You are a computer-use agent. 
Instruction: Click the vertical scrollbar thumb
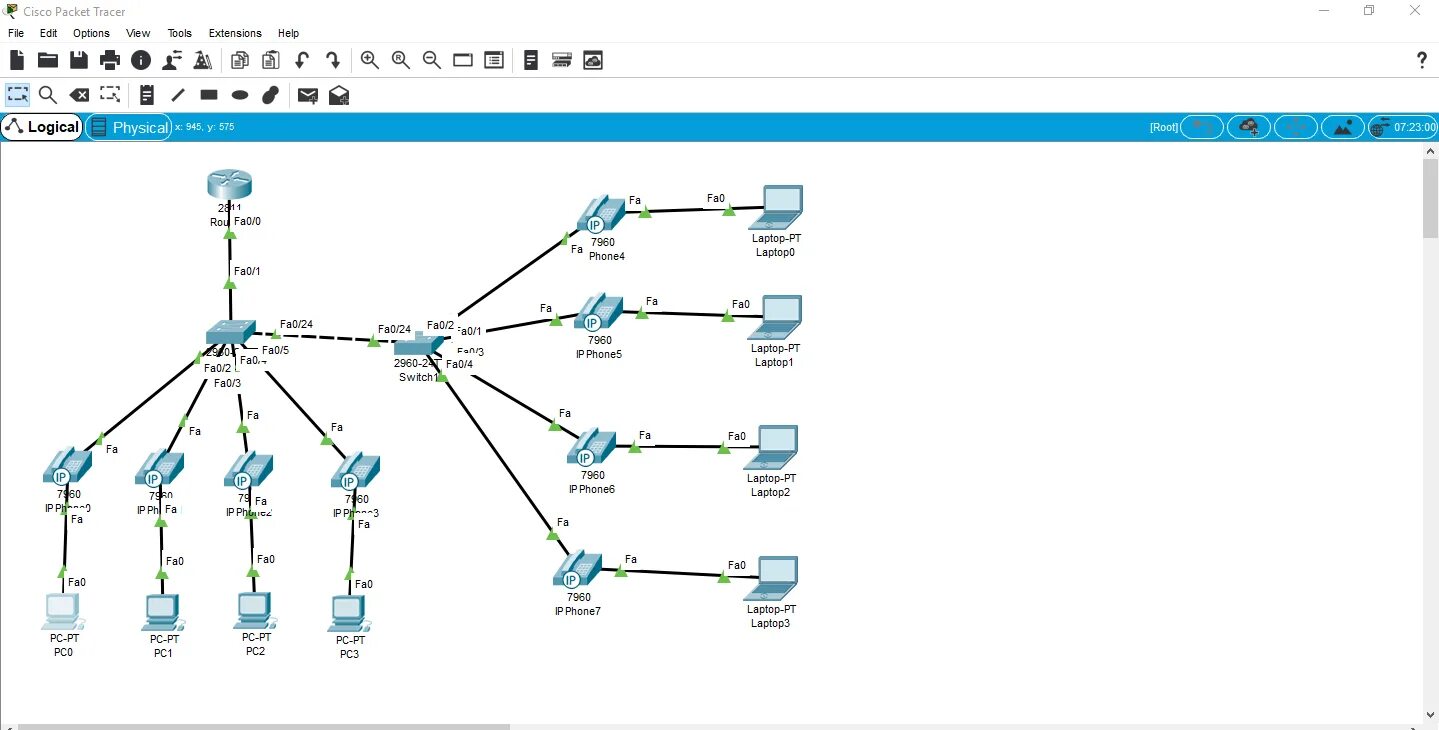(x=1430, y=198)
